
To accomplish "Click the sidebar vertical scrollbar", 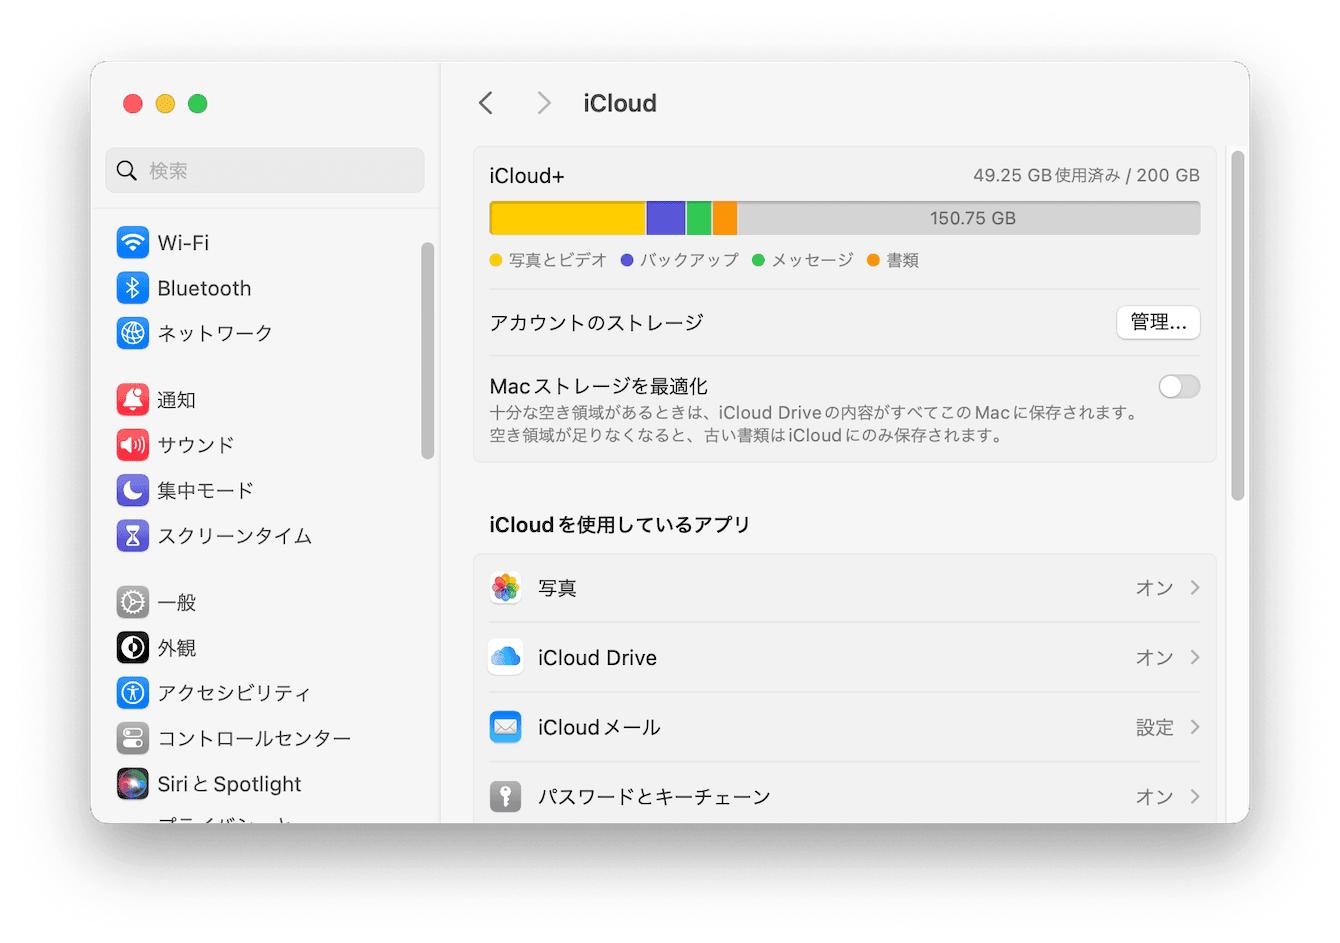I will point(428,350).
